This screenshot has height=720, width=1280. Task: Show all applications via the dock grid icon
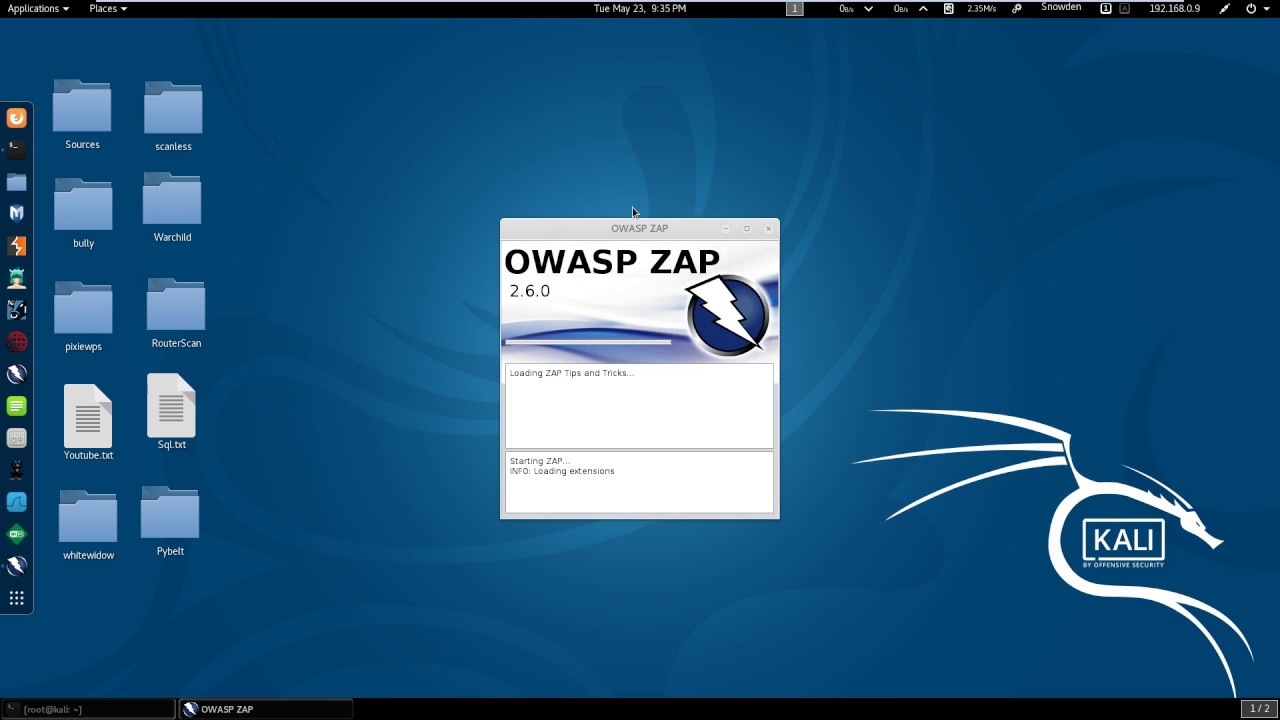point(16,598)
